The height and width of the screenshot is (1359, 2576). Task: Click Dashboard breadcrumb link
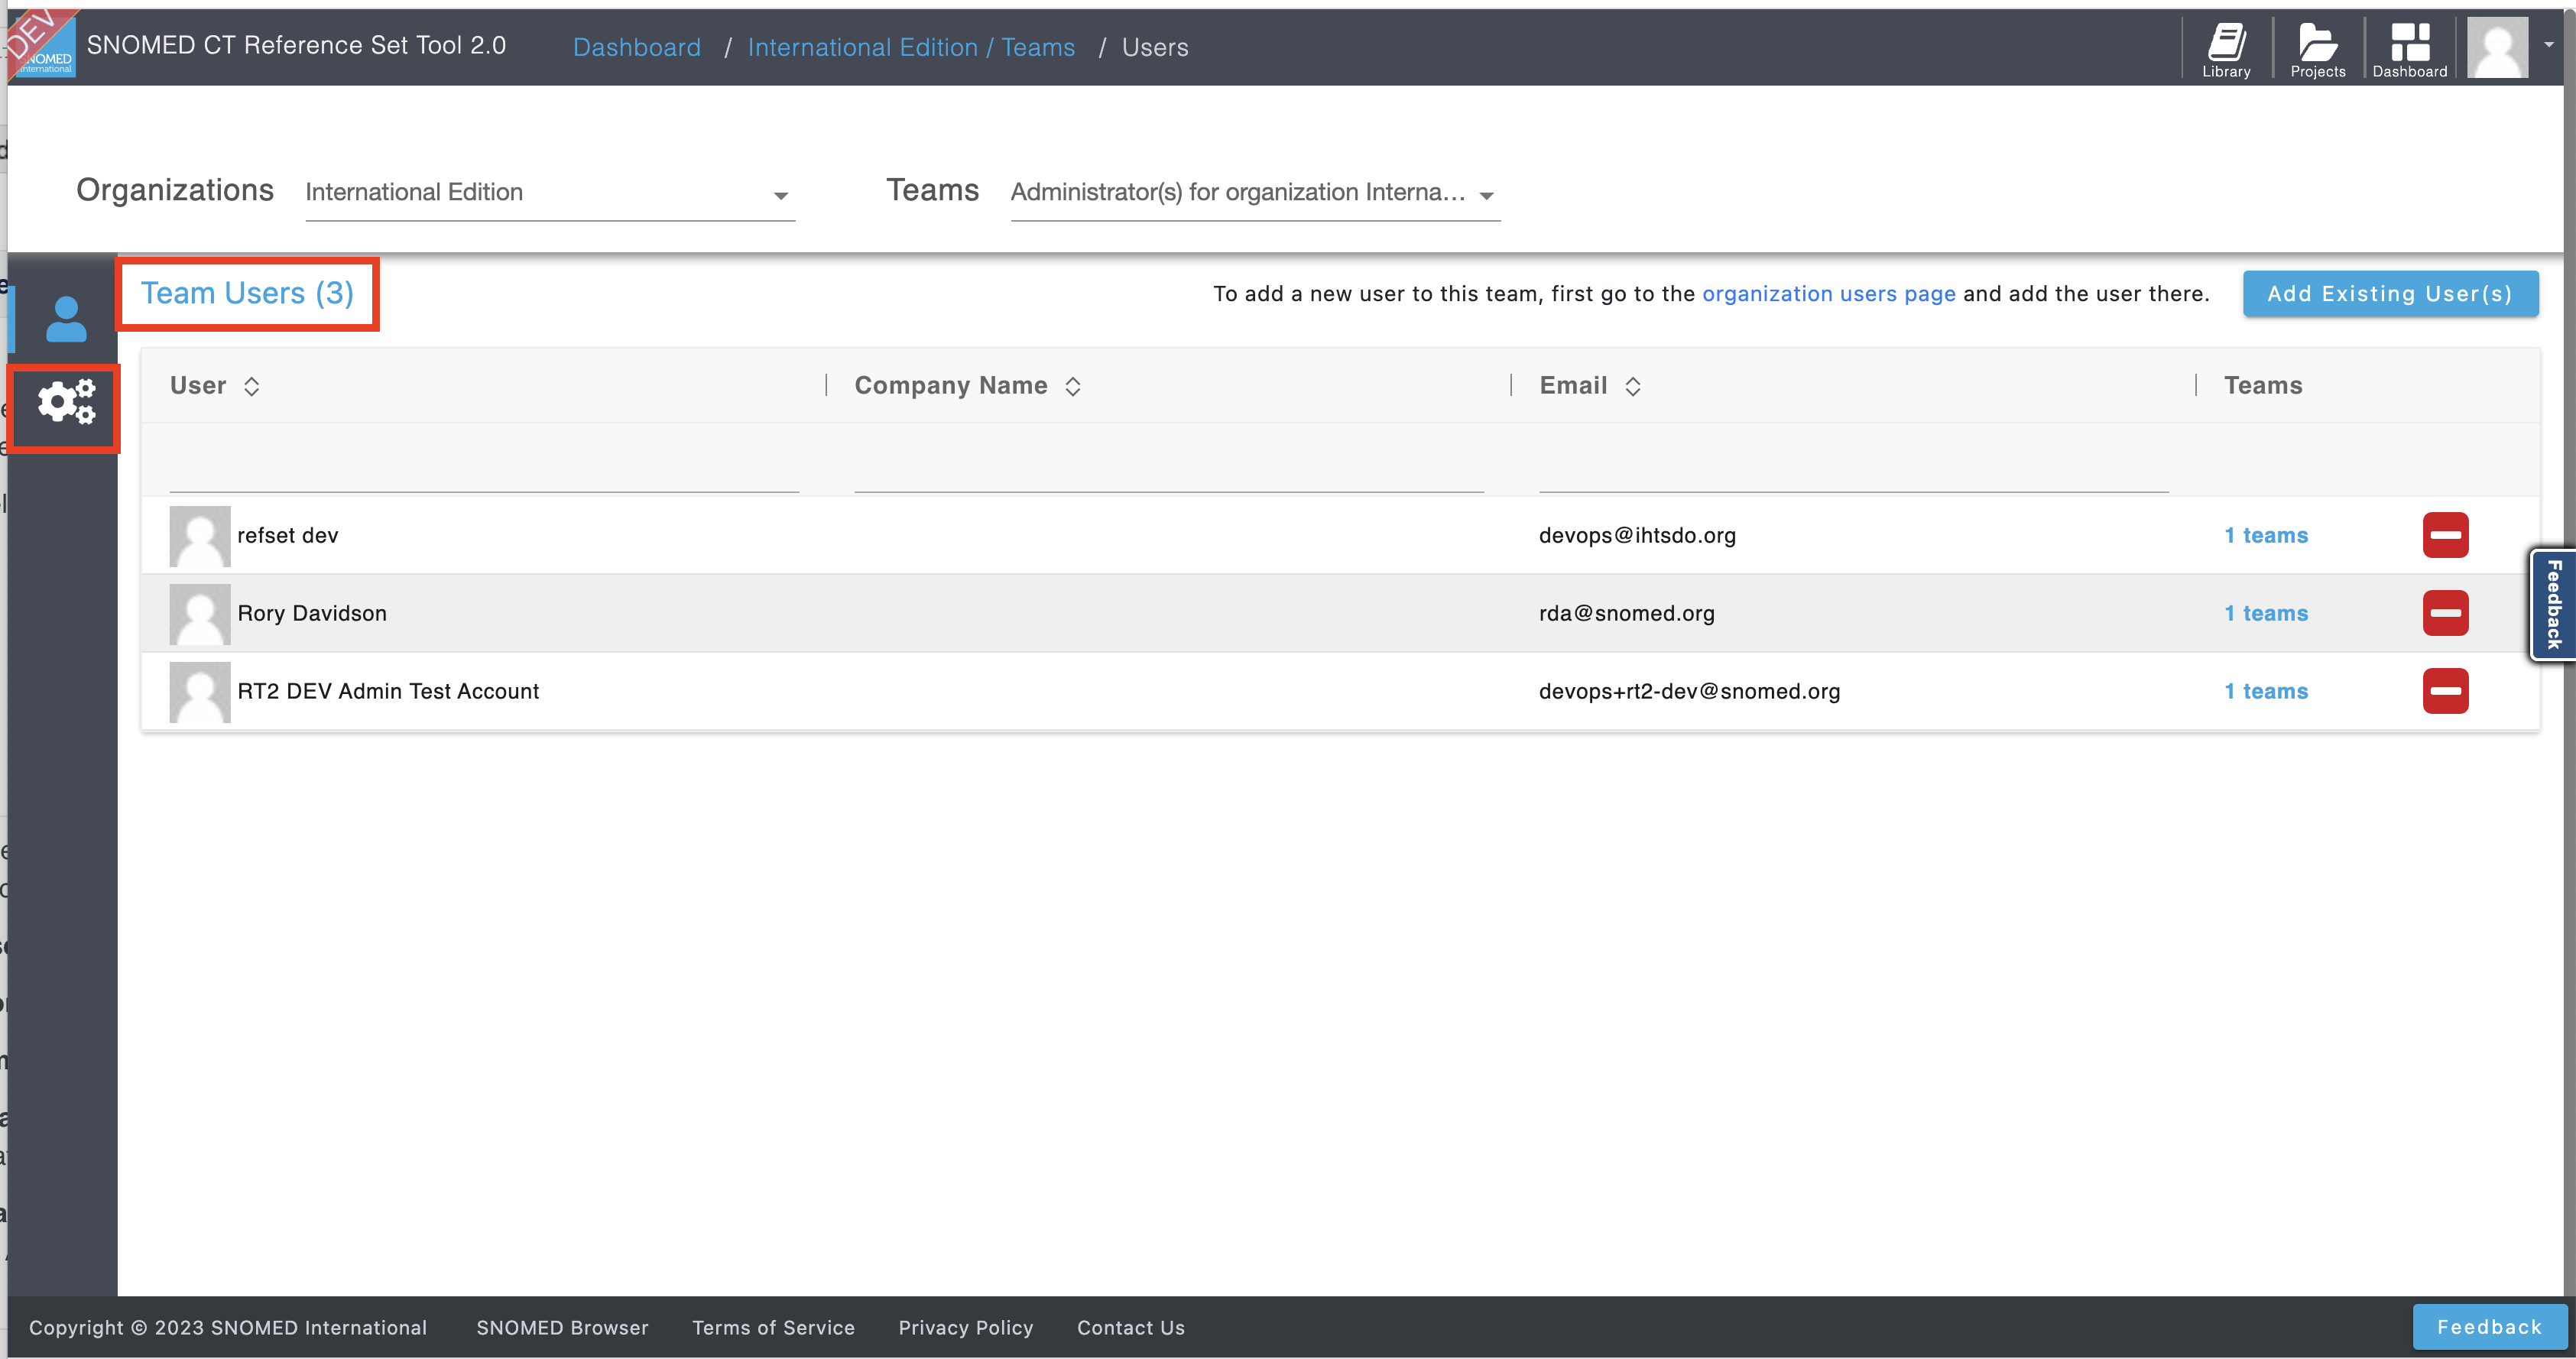637,47
